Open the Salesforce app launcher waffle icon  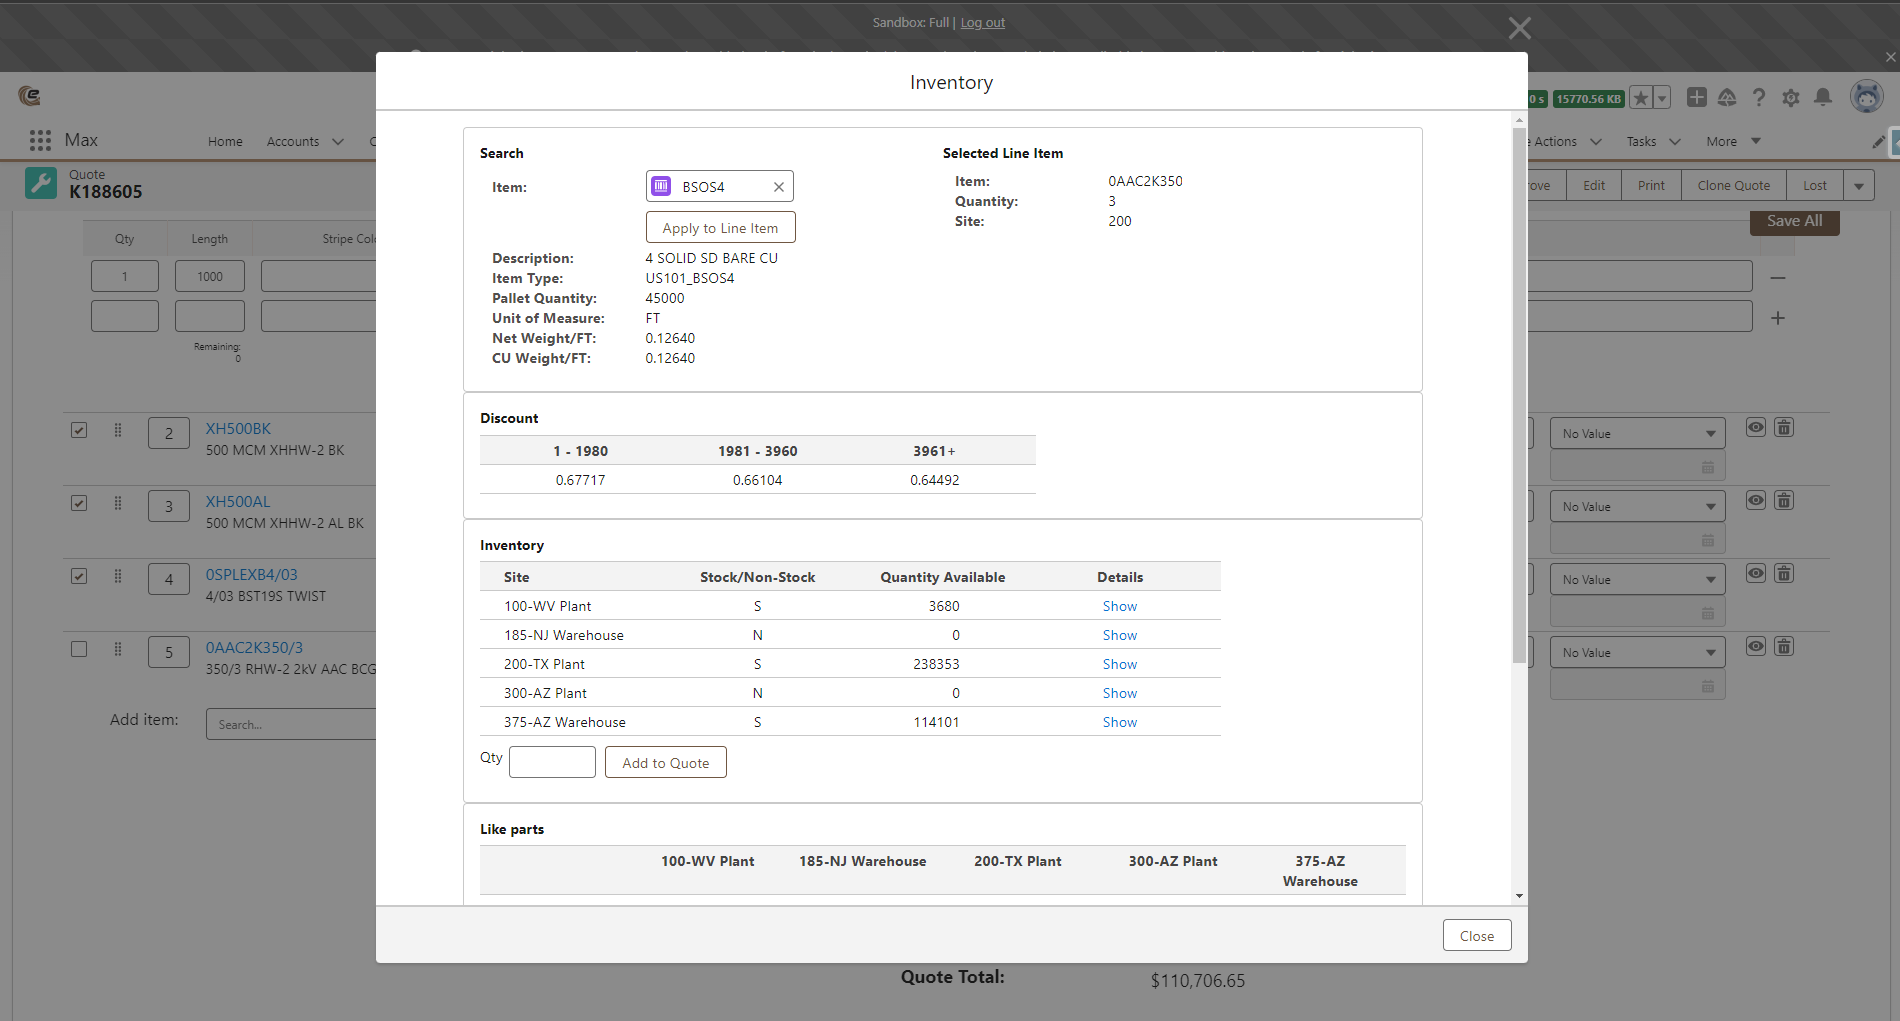click(x=40, y=140)
